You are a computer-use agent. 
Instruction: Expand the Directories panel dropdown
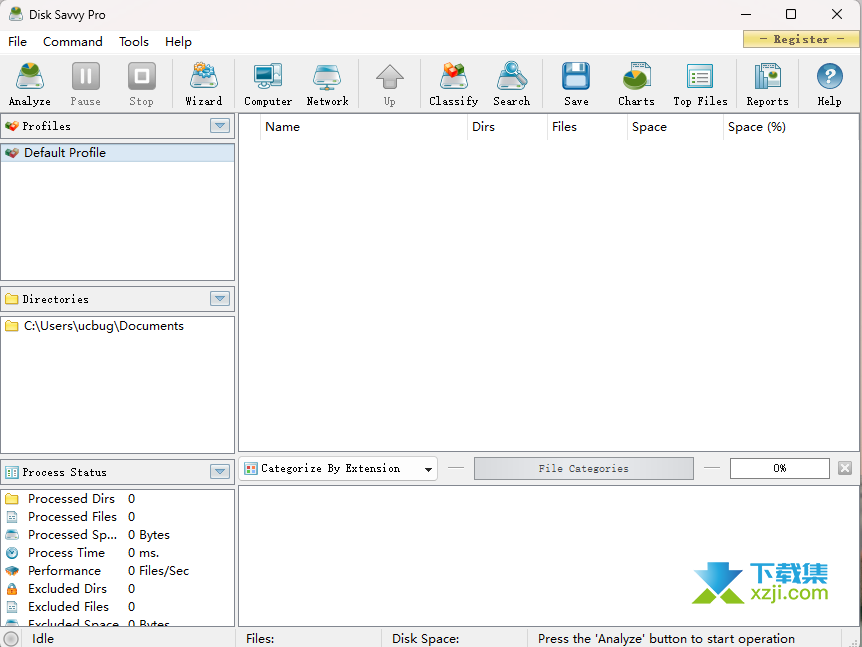220,298
